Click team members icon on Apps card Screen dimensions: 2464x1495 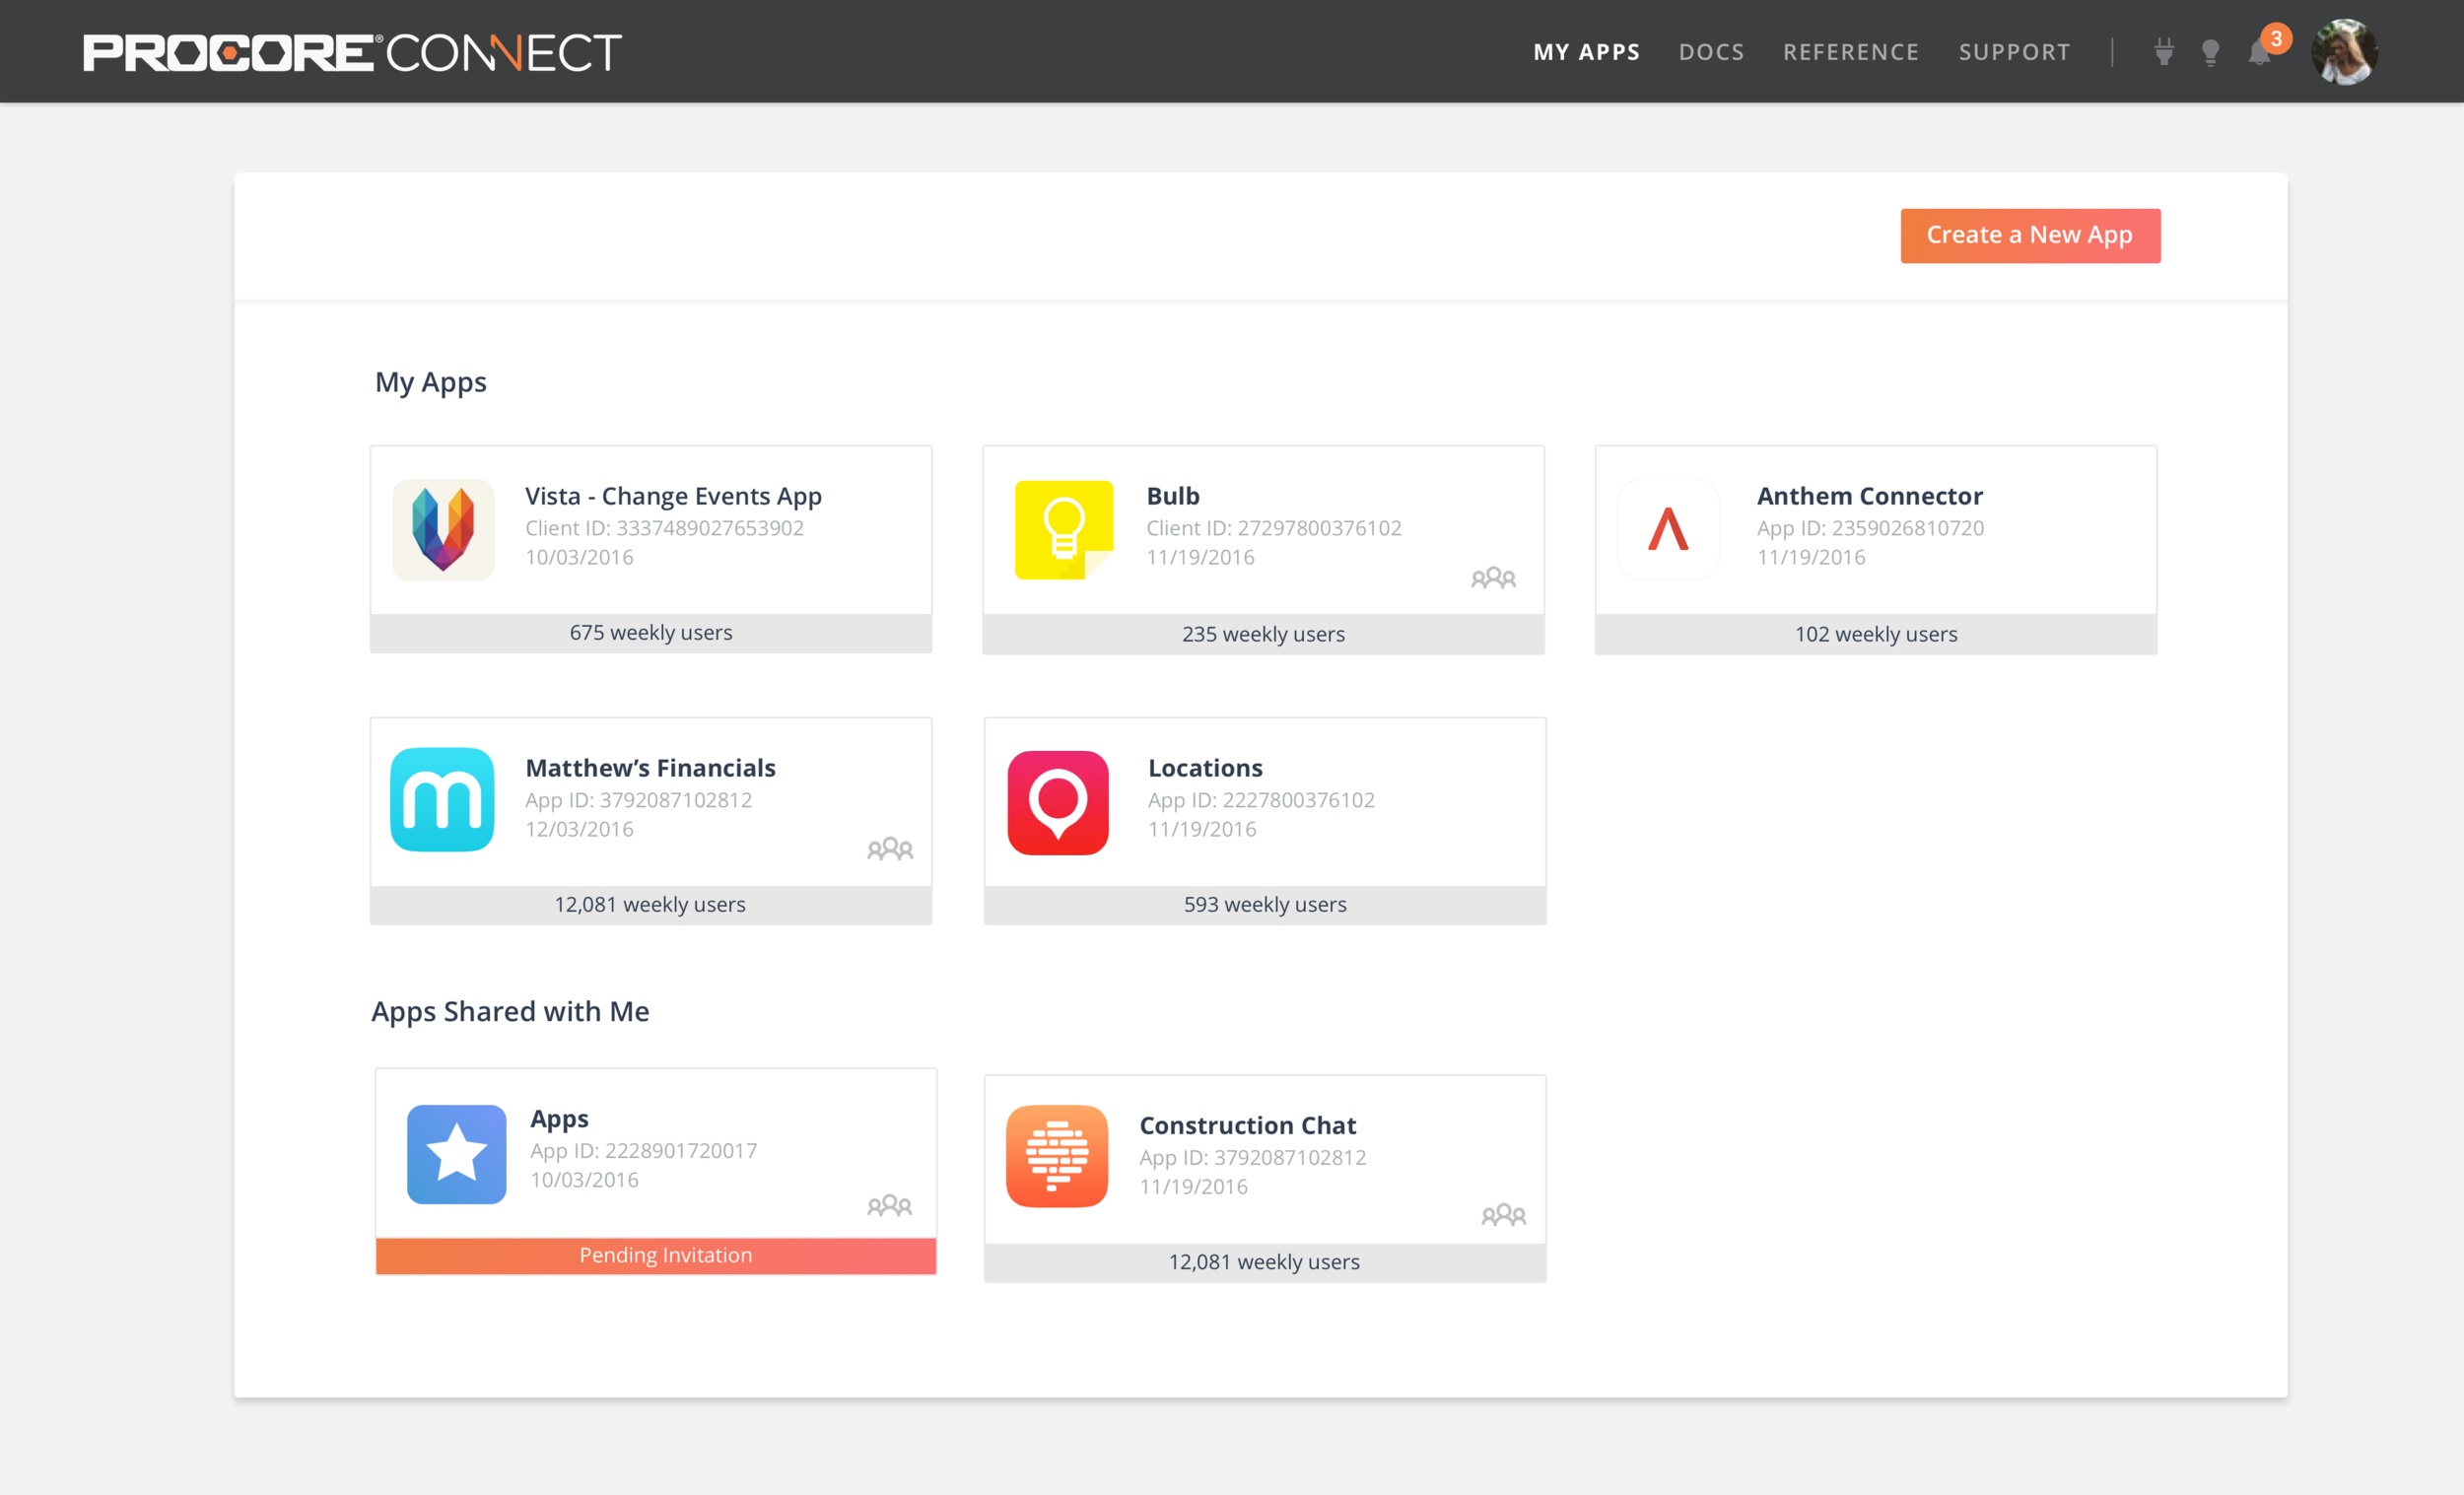(889, 1205)
